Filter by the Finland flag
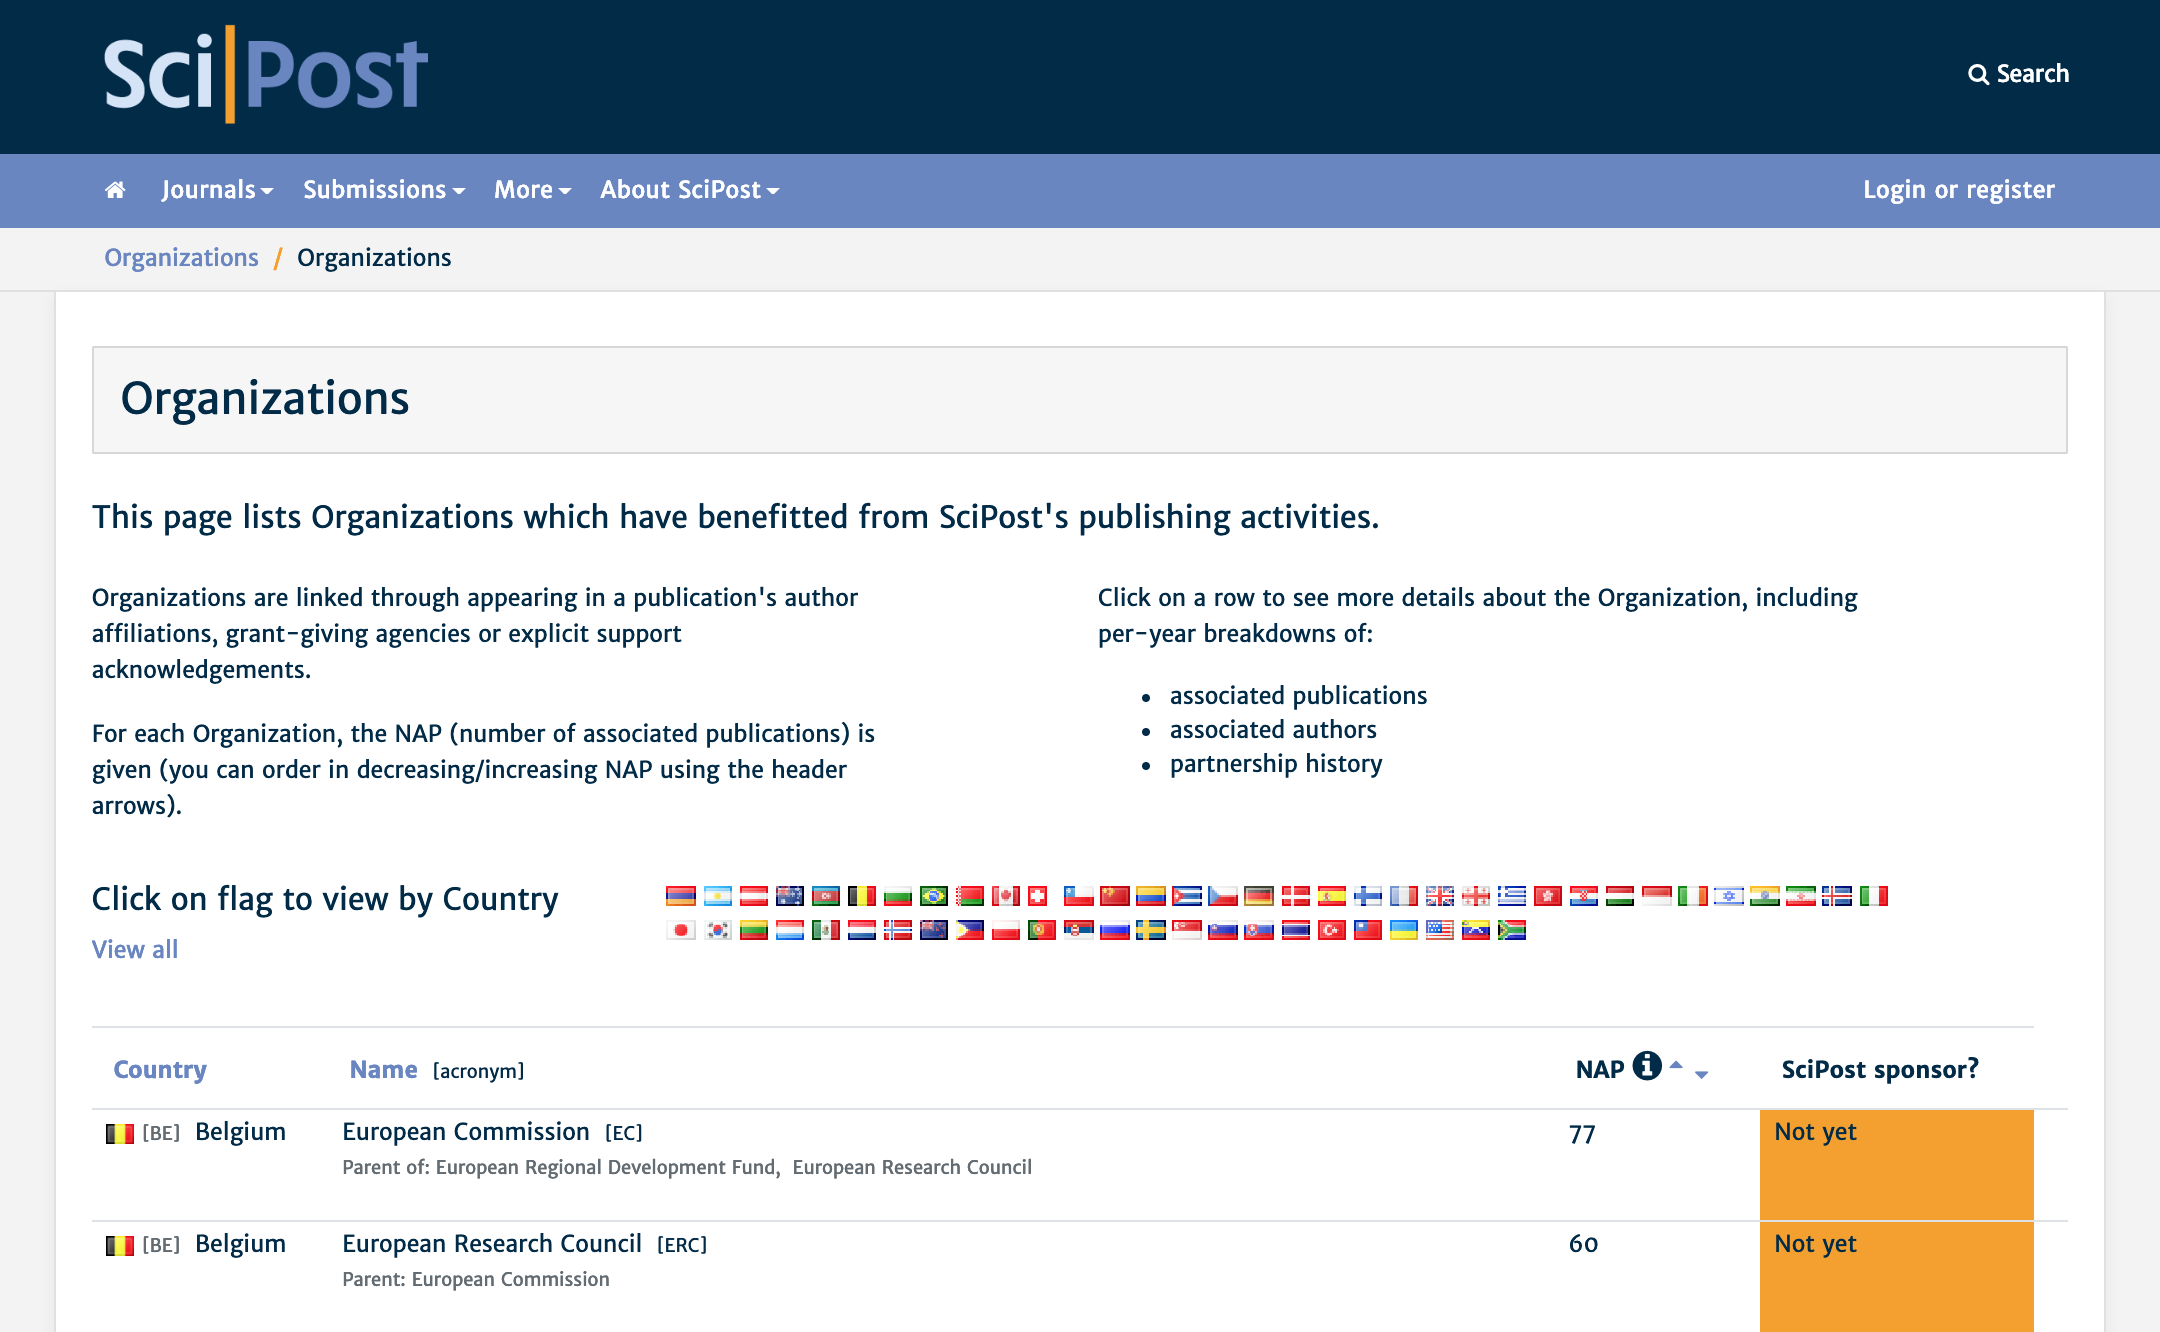The image size is (2160, 1332). [x=1368, y=896]
